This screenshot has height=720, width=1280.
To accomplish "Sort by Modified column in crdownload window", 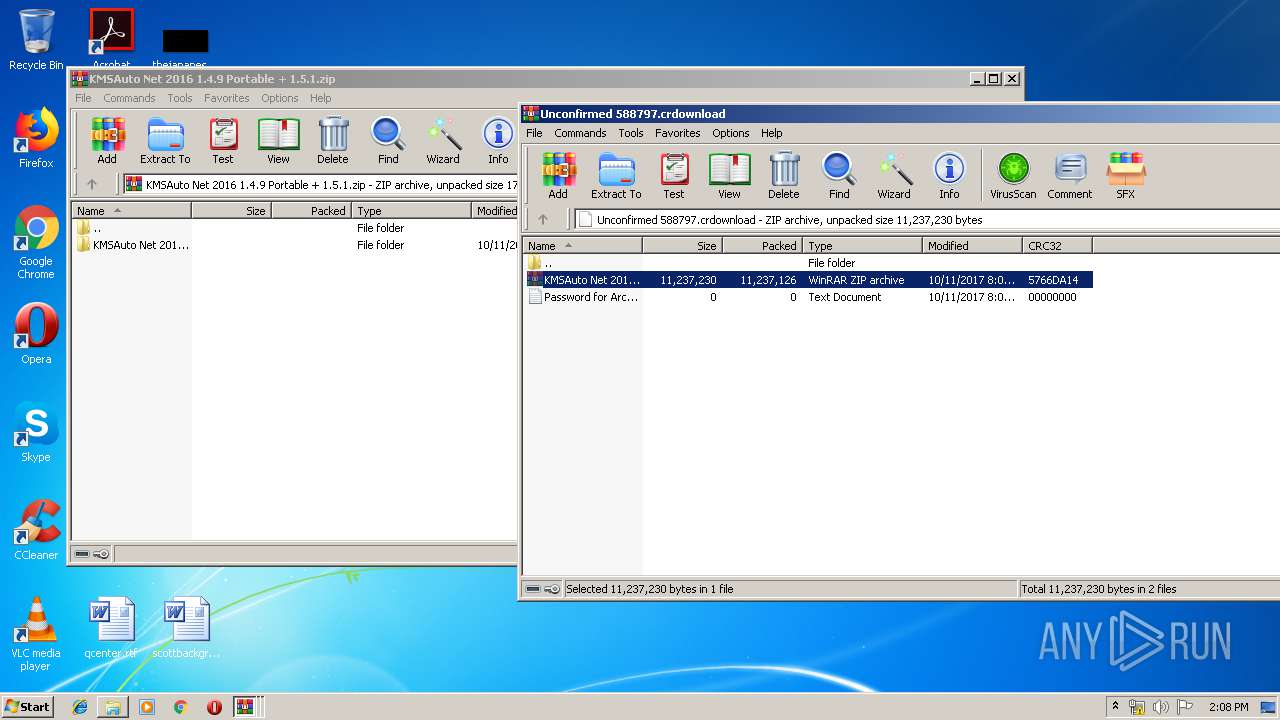I will tap(972, 245).
